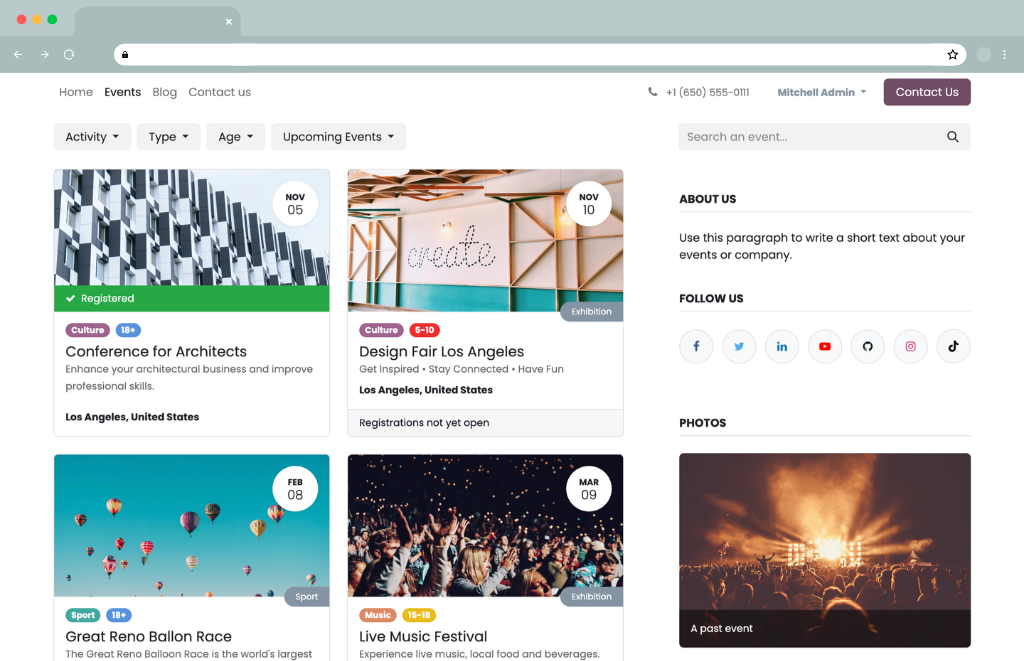Open the Upcoming Events dropdown
The image size is (1024, 661).
338,137
